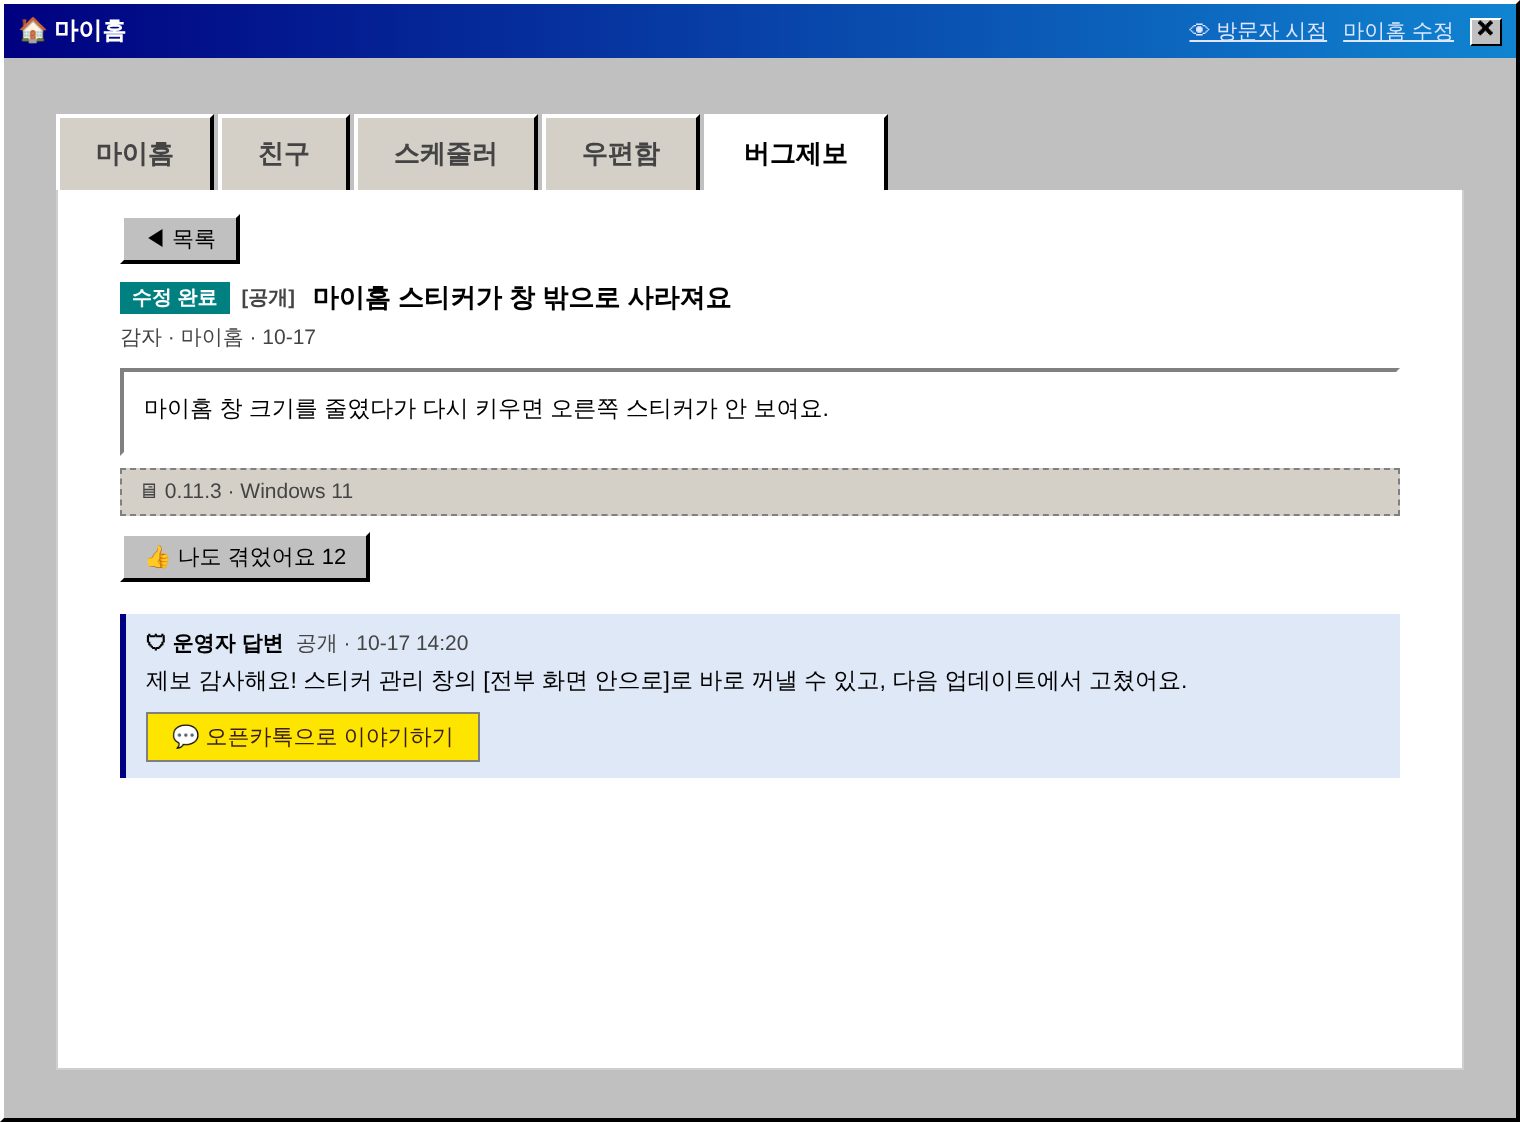
Task: Open 방문자 시점 visitor view link
Action: pyautogui.click(x=1257, y=31)
